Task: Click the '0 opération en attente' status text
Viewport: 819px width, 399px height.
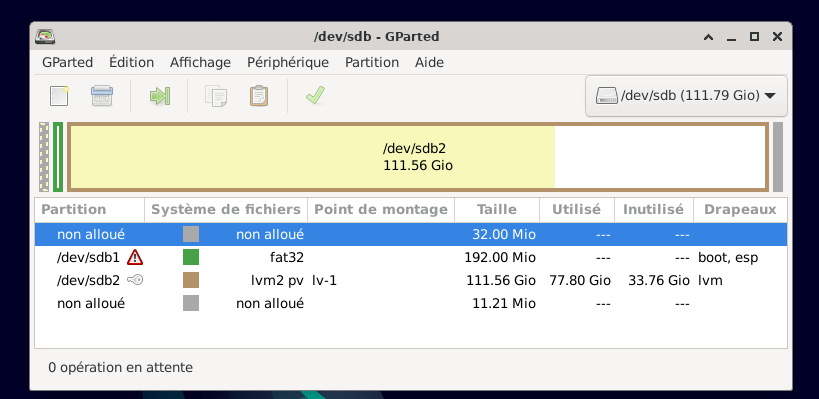Action: click(121, 368)
